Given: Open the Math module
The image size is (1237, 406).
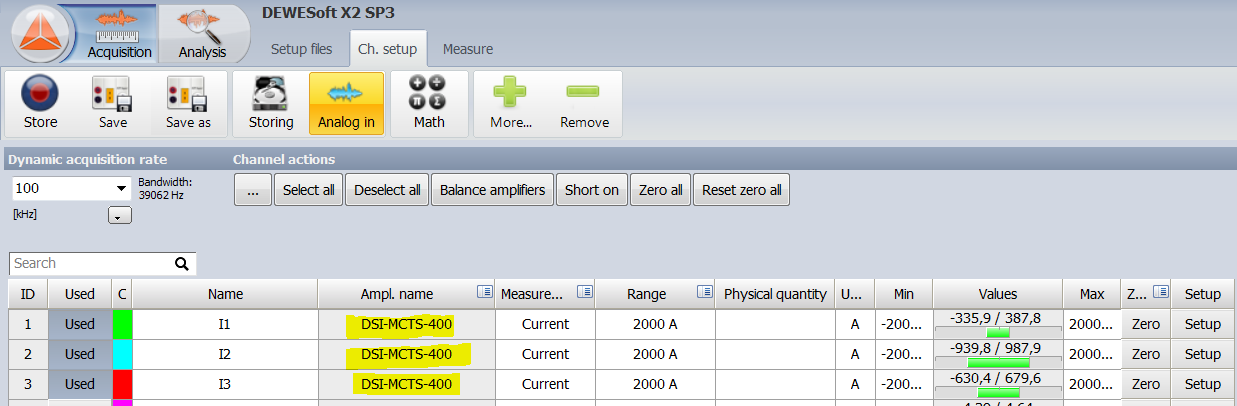Looking at the screenshot, I should (430, 104).
